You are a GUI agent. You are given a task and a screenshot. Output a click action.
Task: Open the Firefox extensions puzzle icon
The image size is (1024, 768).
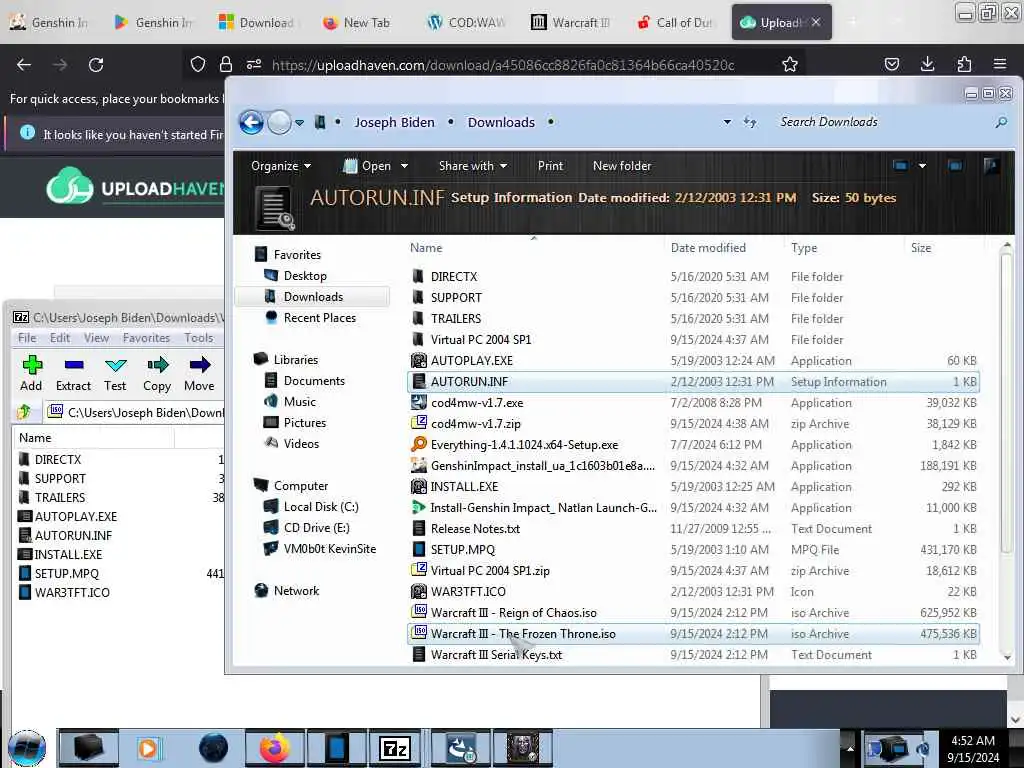pos(964,64)
